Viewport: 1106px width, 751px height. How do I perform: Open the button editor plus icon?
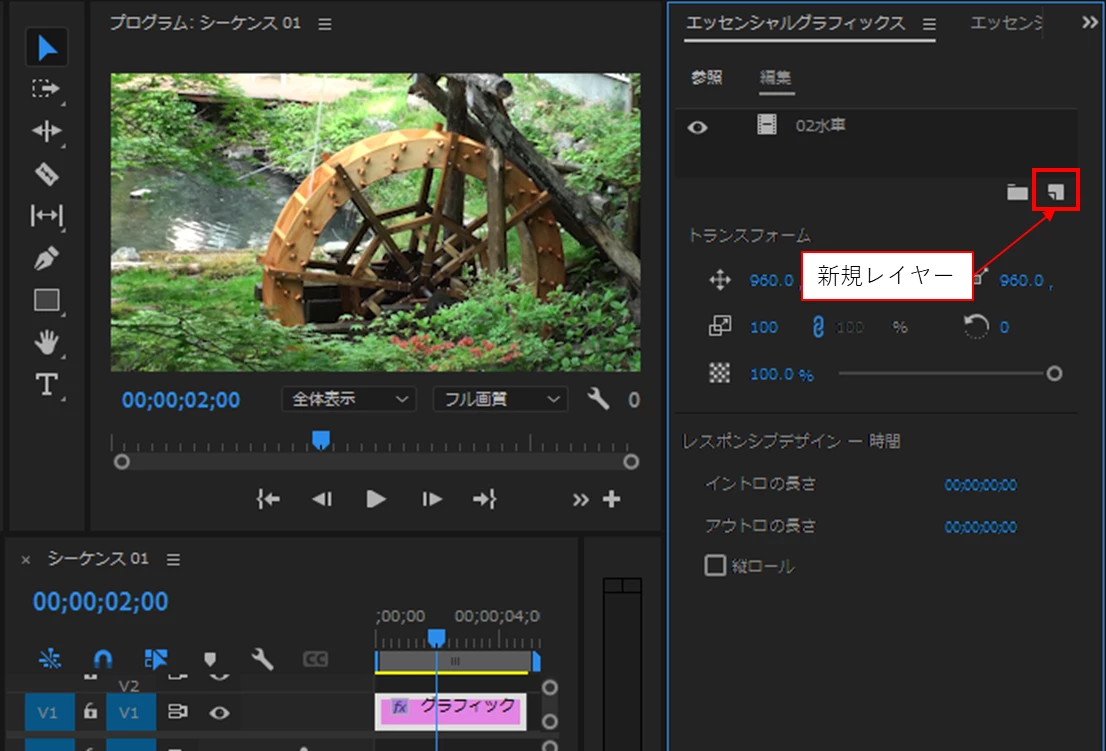[x=612, y=499]
